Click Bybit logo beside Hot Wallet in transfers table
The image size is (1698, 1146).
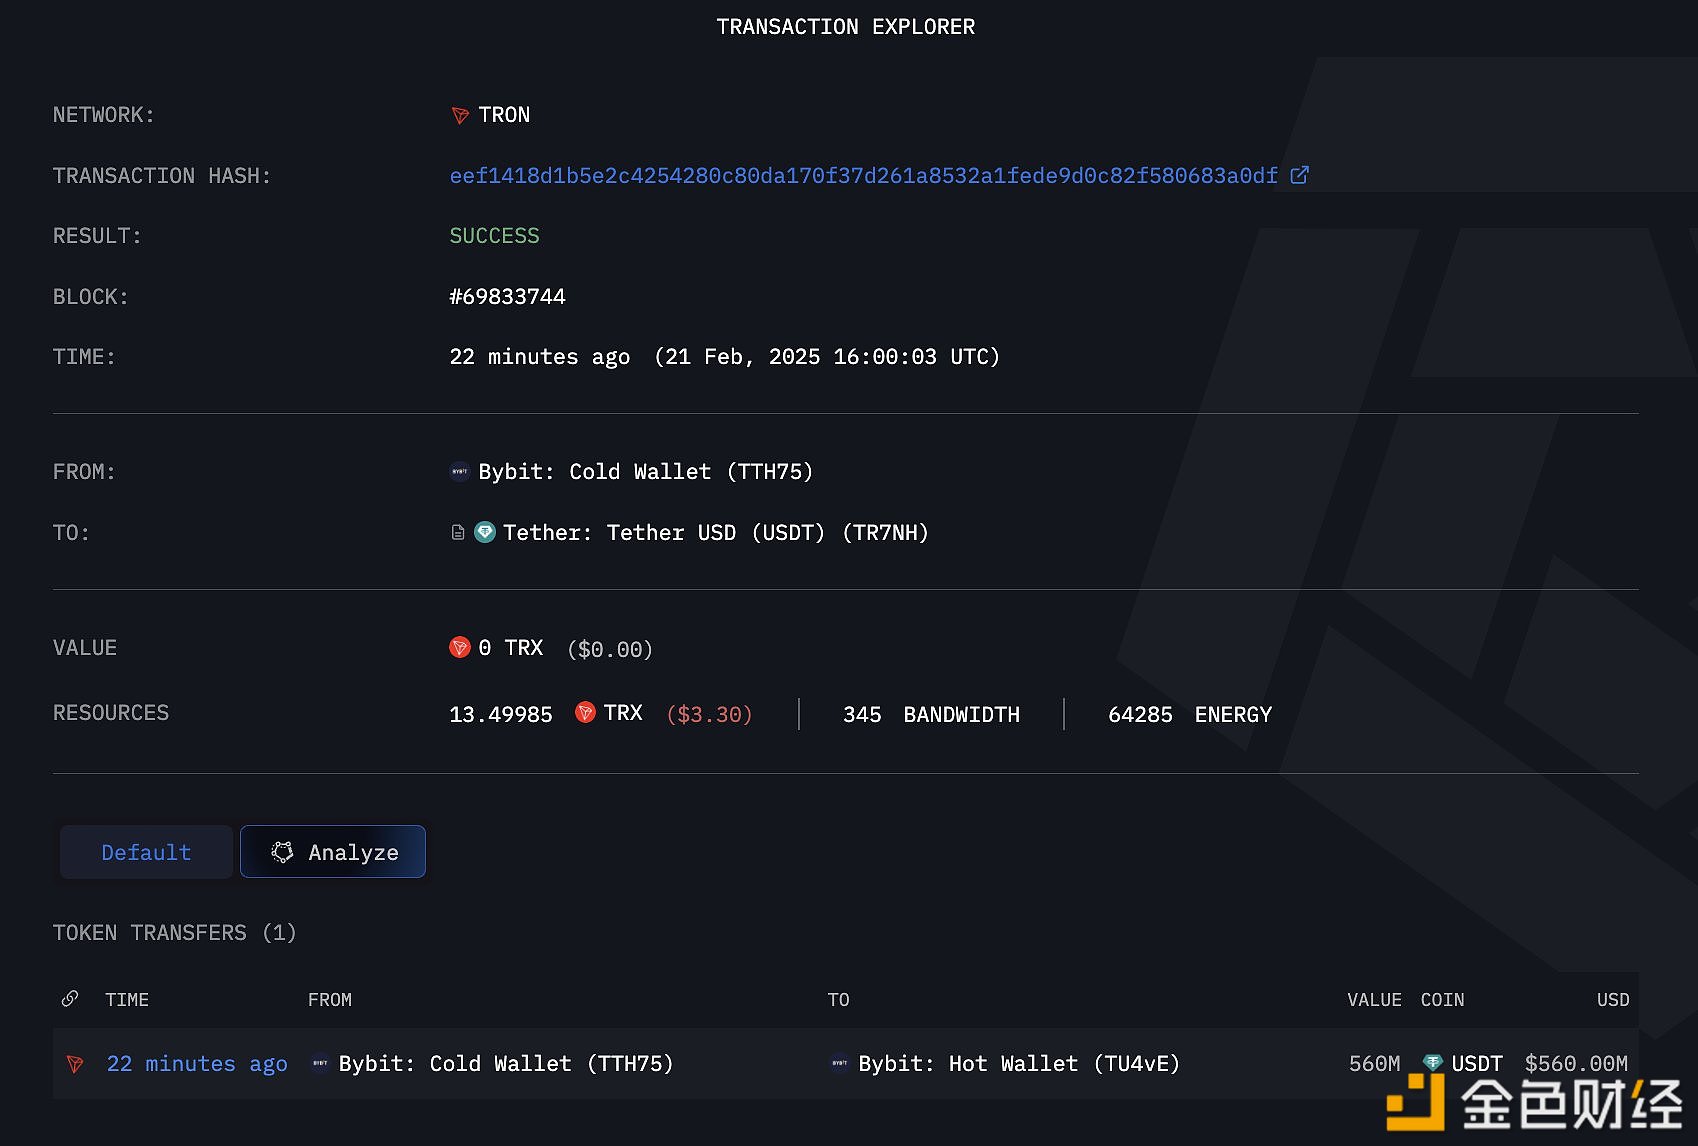840,1063
